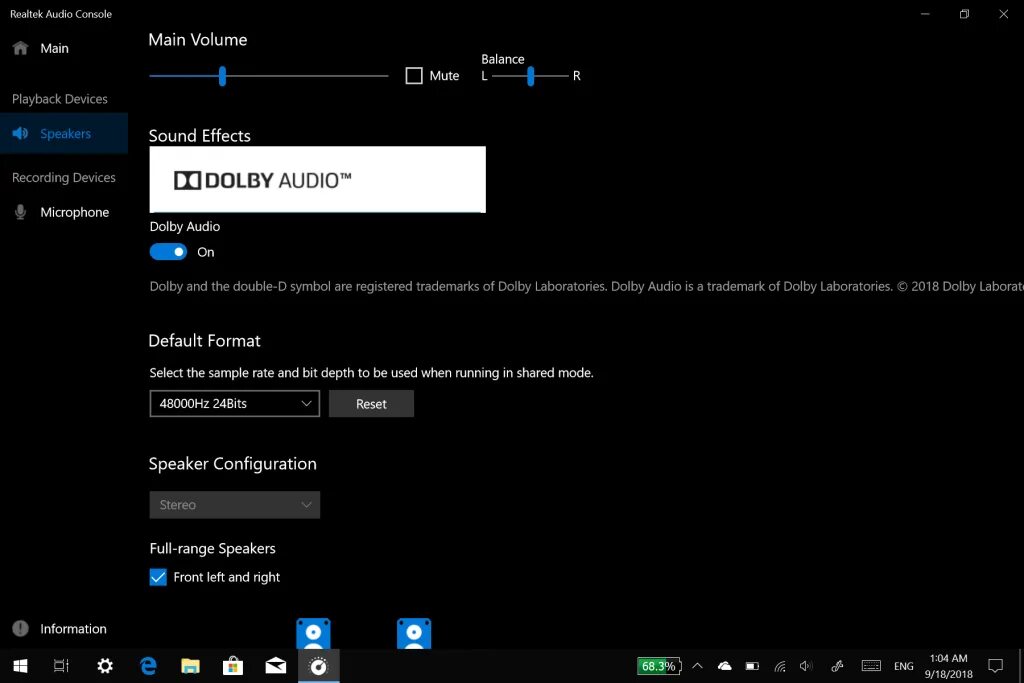Open Settings gear on the taskbar
Screen dimensions: 1024x683
[104, 666]
